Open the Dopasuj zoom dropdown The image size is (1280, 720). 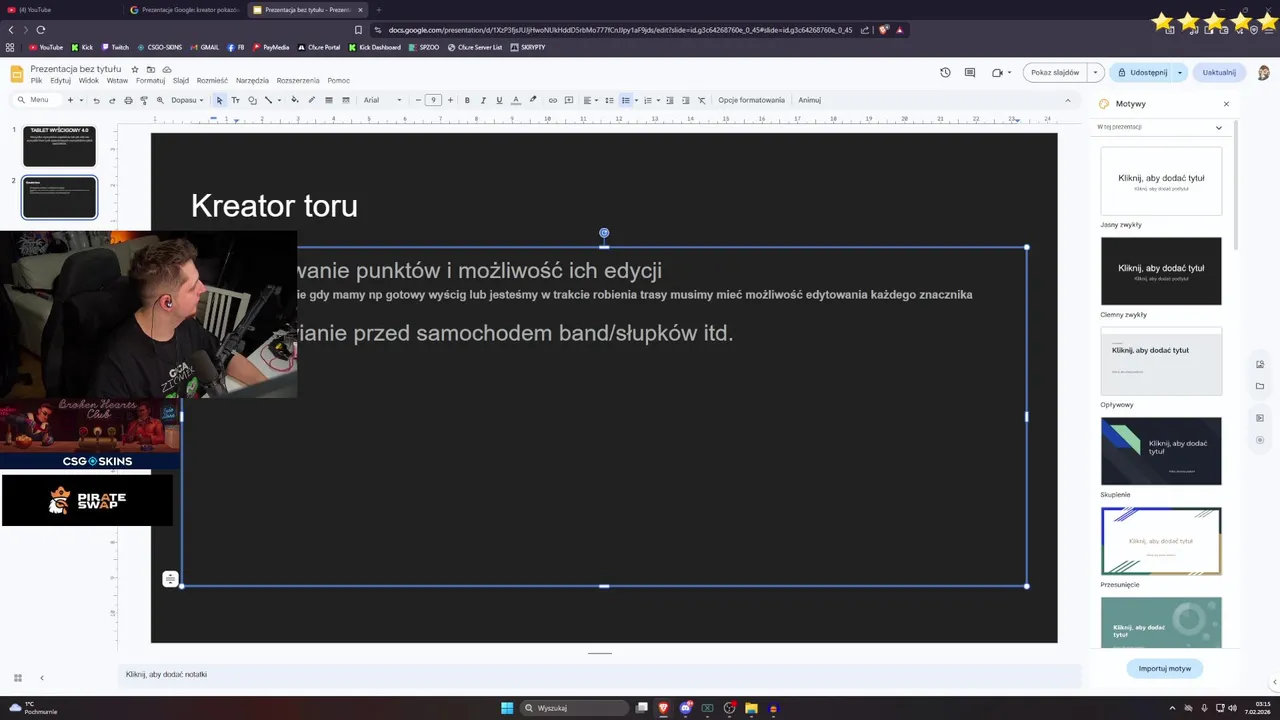coord(187,100)
